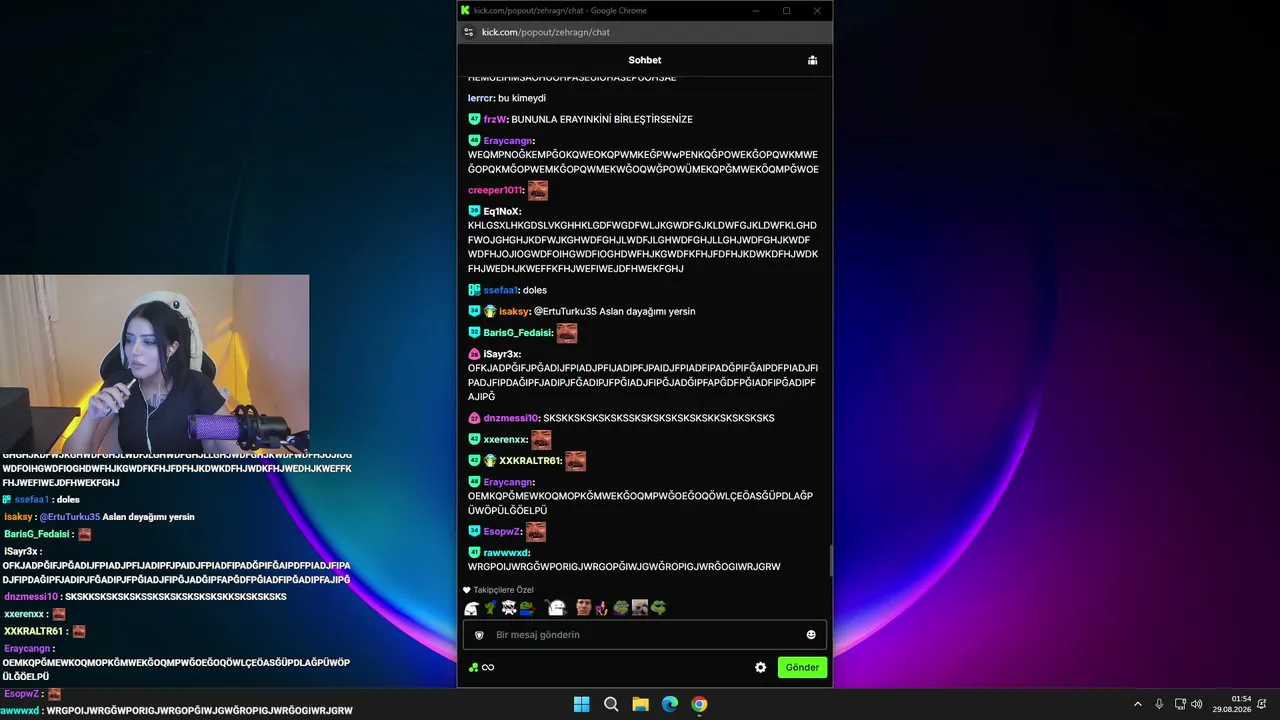The width and height of the screenshot is (1280, 720).
Task: Click the emote in EsopwZ's popout chat message
Action: pyautogui.click(x=536, y=532)
